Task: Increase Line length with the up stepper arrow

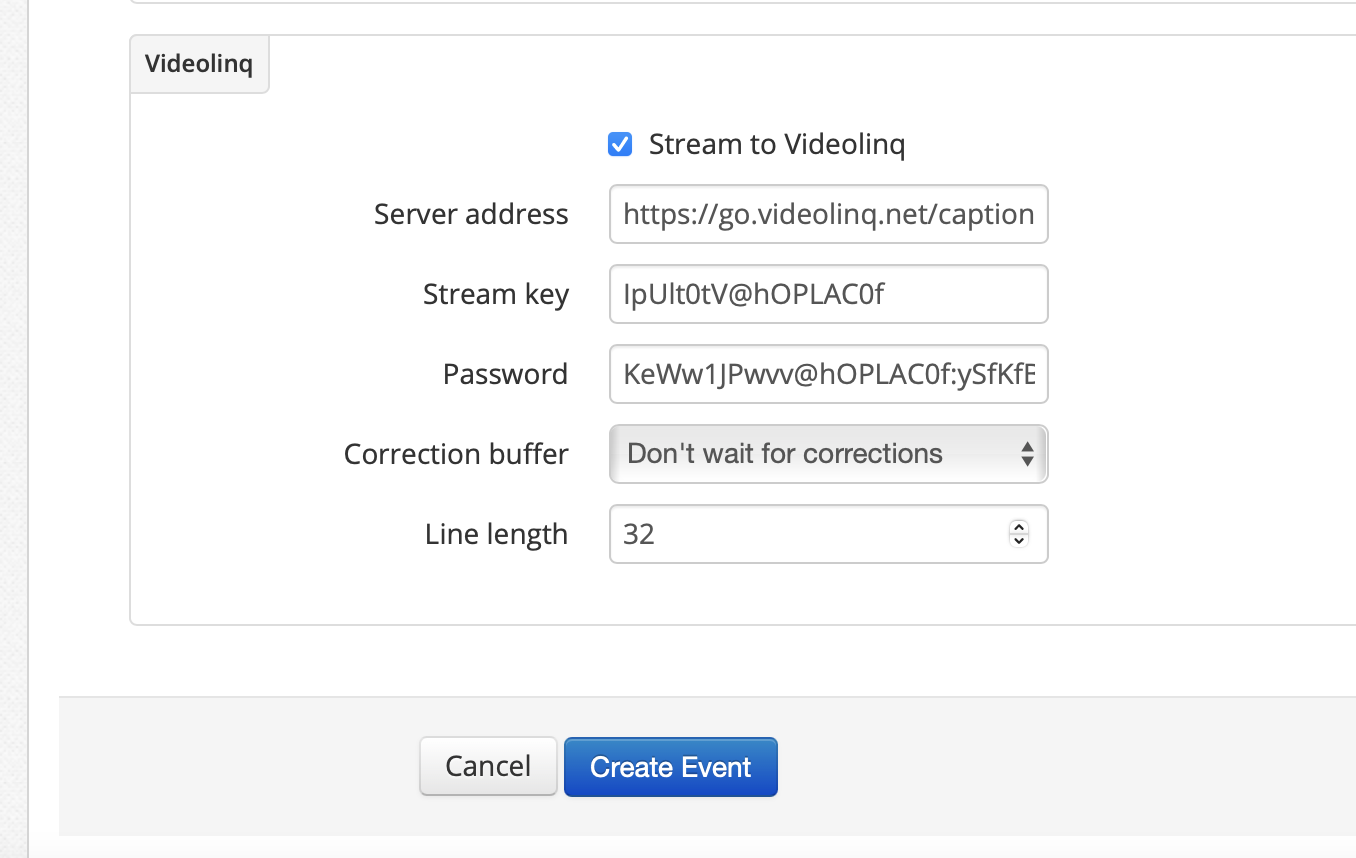Action: (x=1019, y=527)
